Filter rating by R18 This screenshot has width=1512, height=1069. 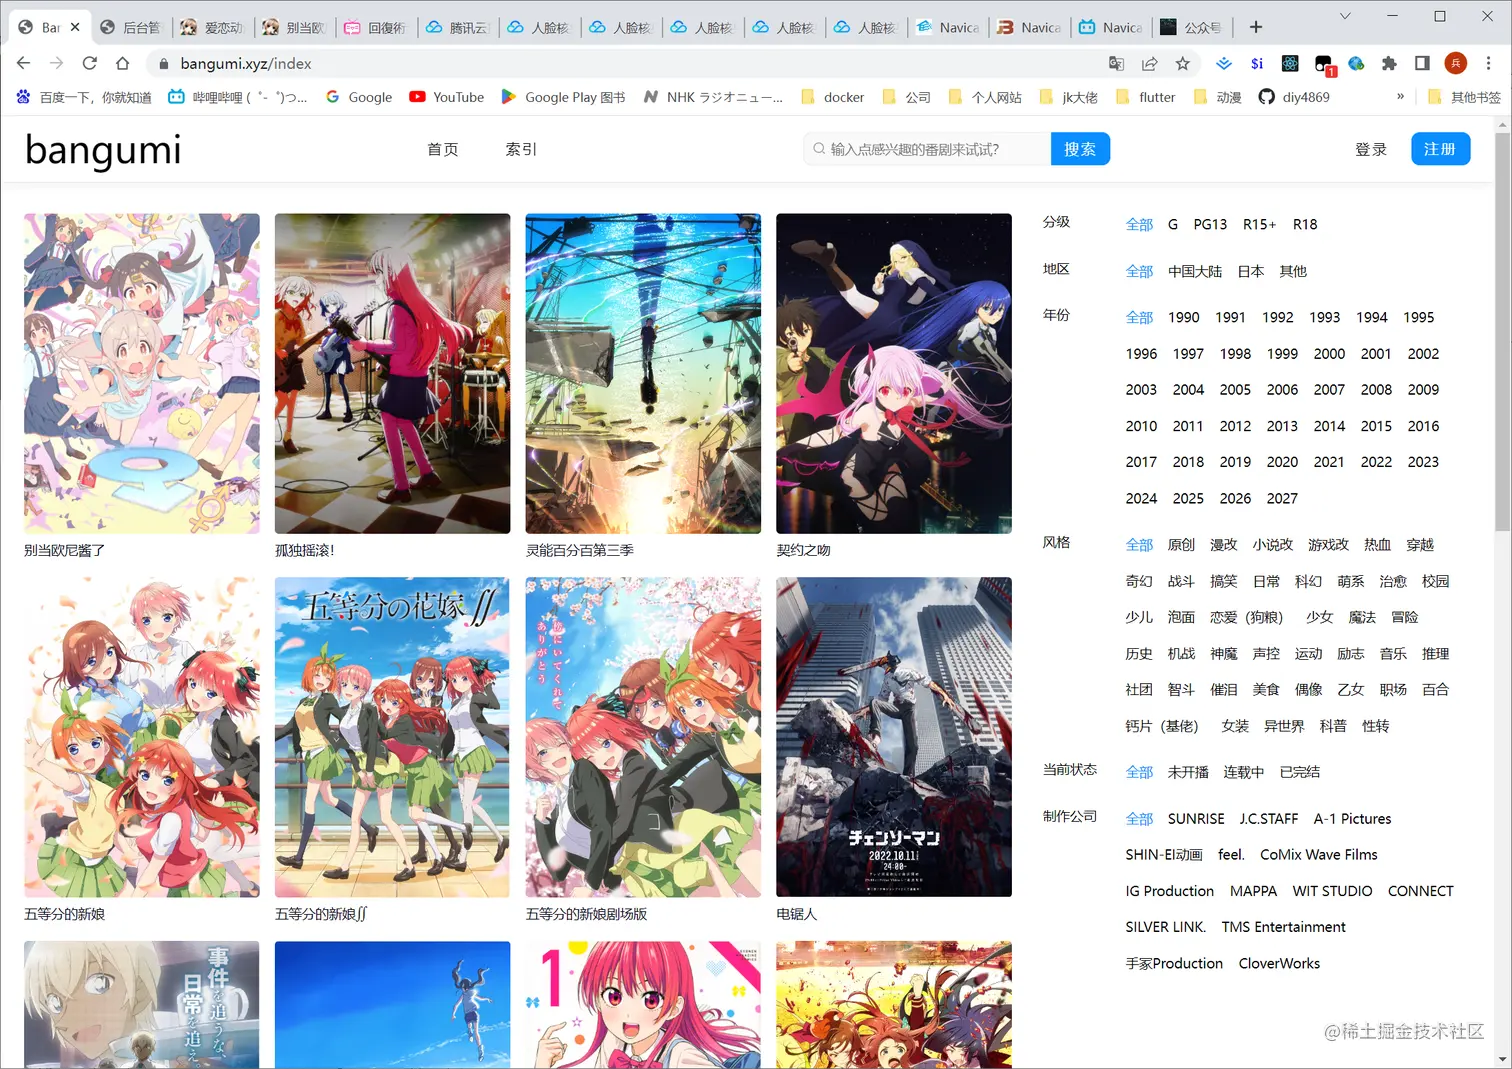(x=1305, y=224)
